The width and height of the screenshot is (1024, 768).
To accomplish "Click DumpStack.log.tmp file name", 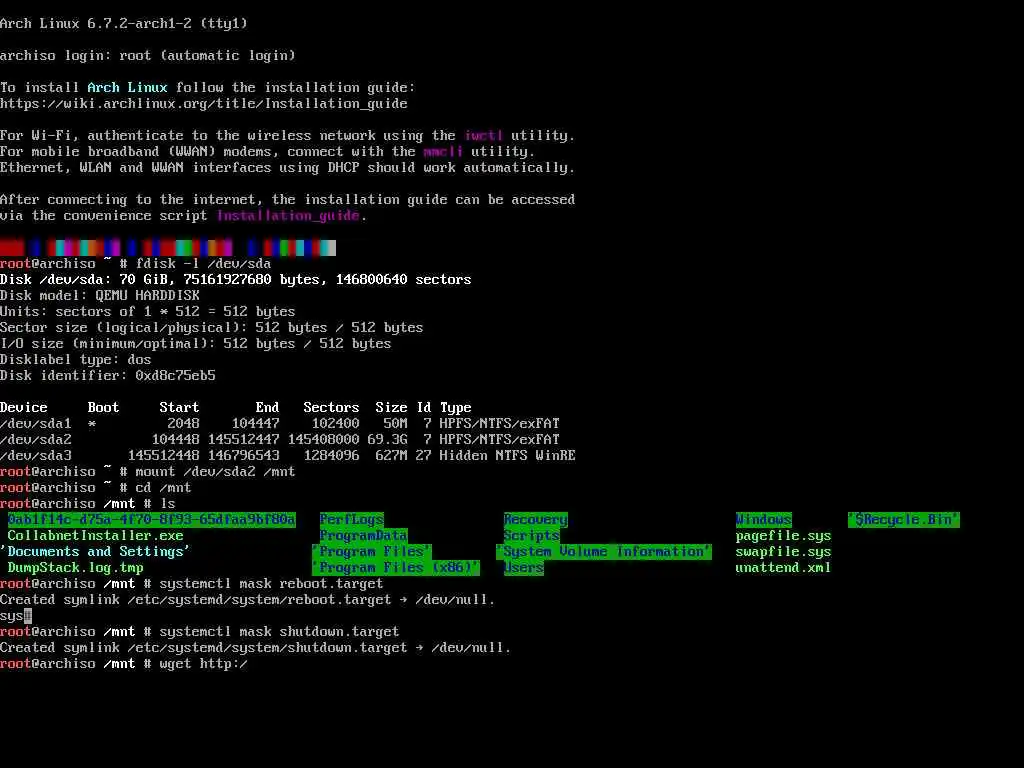I will pyautogui.click(x=76, y=568).
